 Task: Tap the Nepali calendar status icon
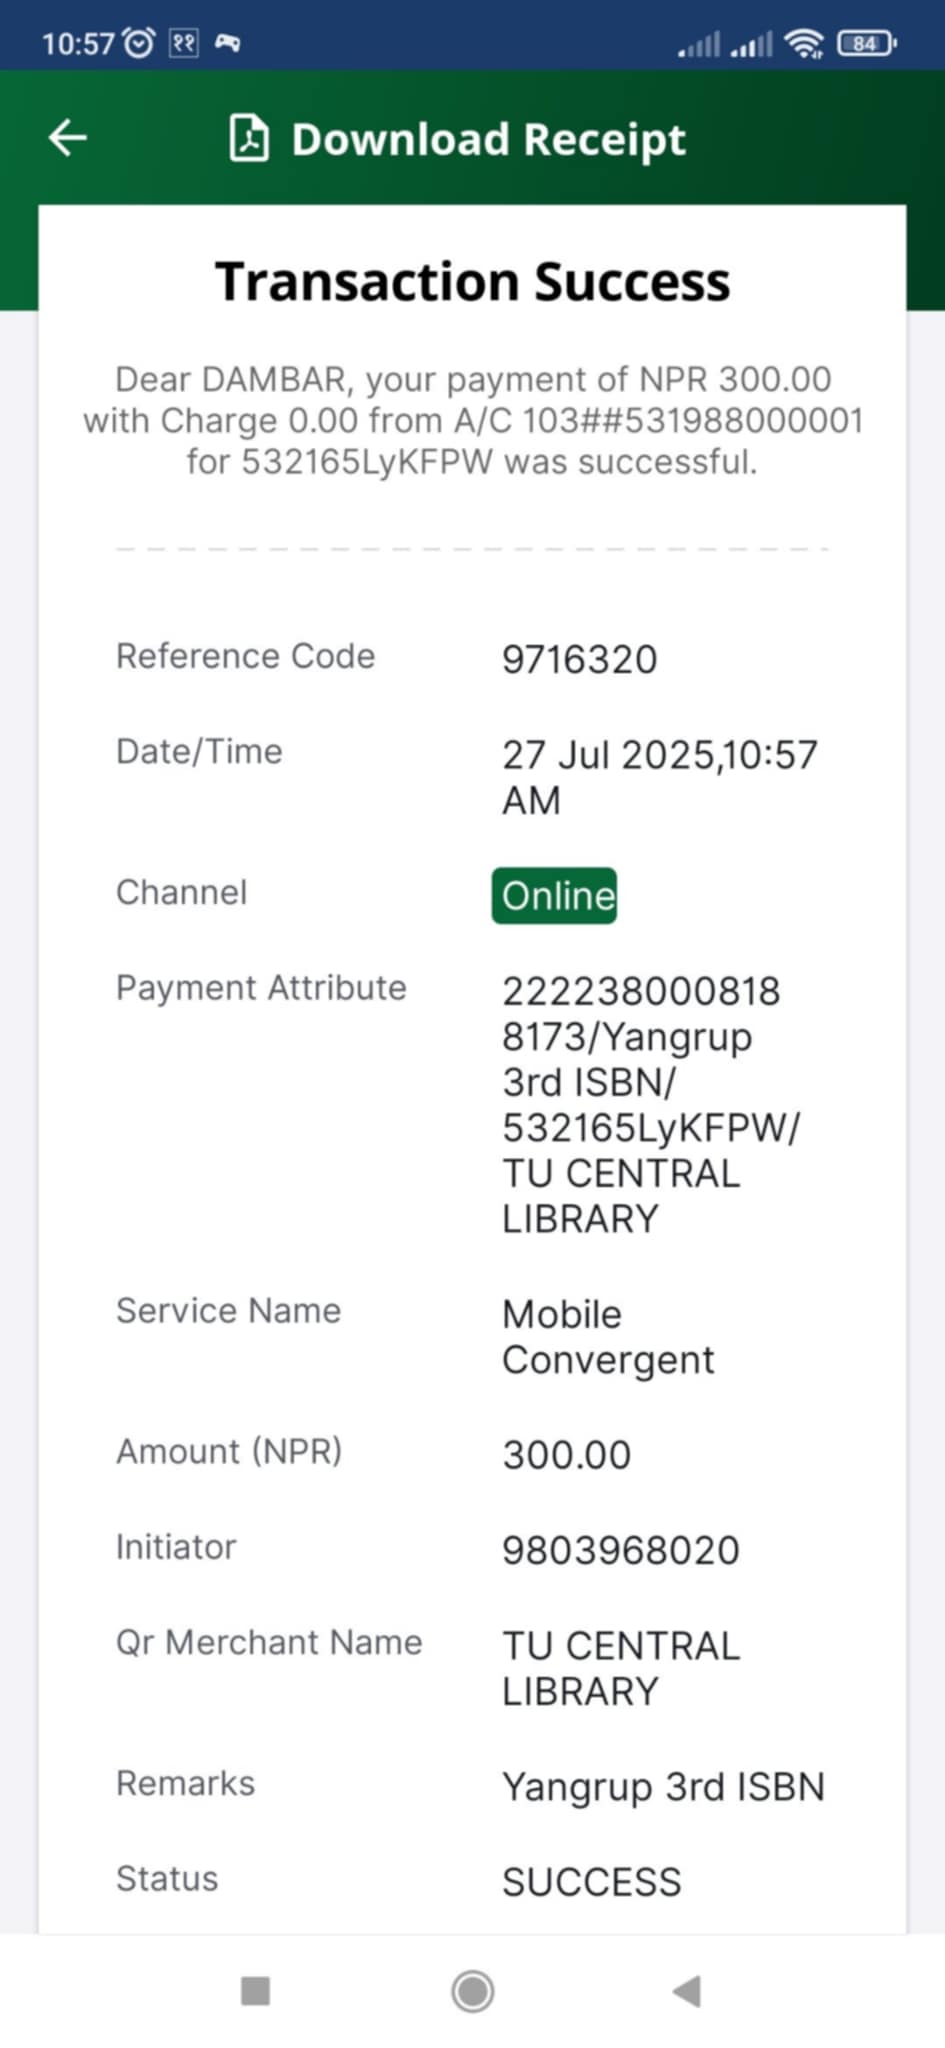[184, 43]
